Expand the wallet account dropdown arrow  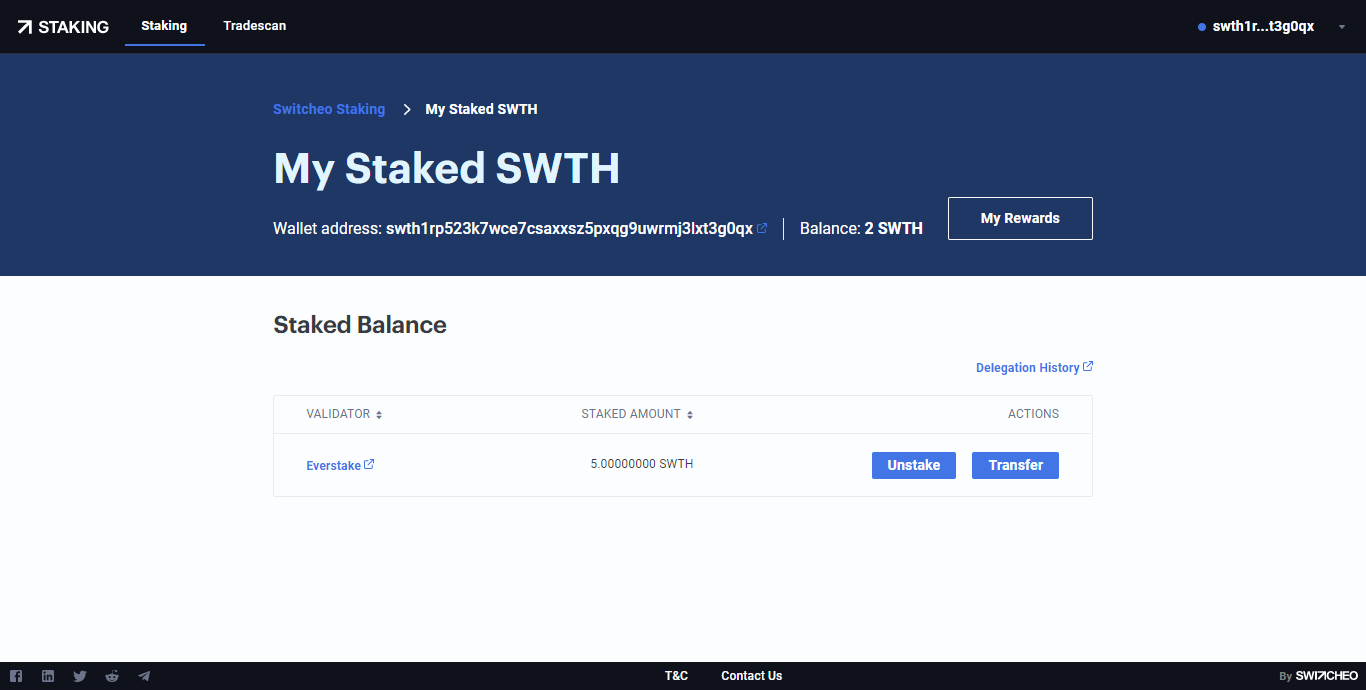point(1342,27)
